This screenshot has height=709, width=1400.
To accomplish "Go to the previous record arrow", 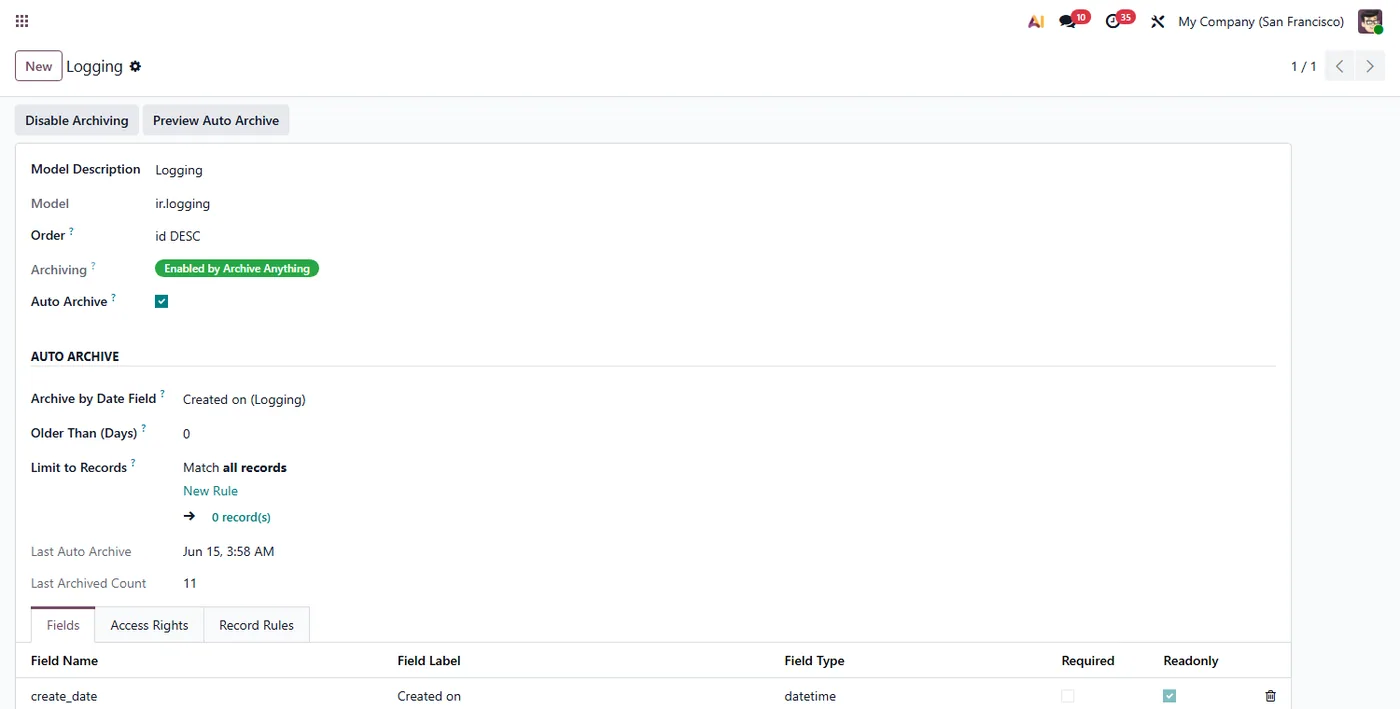I will 1340,66.
